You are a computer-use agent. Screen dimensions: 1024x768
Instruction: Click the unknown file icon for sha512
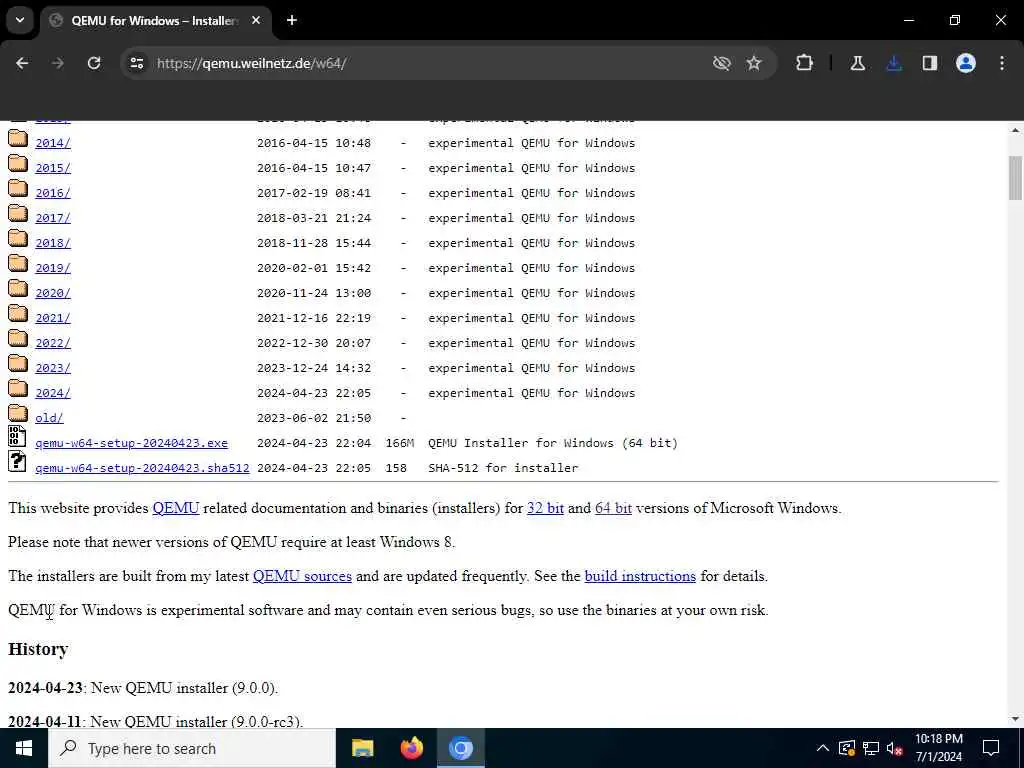click(x=17, y=461)
